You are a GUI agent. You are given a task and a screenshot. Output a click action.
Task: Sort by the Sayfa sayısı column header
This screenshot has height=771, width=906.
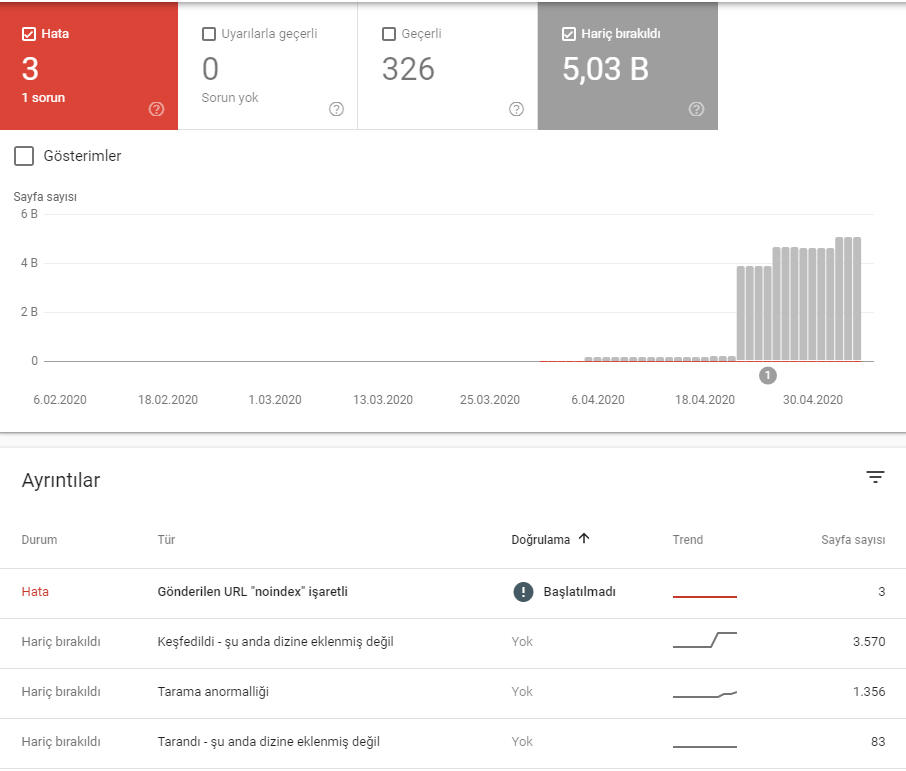(853, 540)
